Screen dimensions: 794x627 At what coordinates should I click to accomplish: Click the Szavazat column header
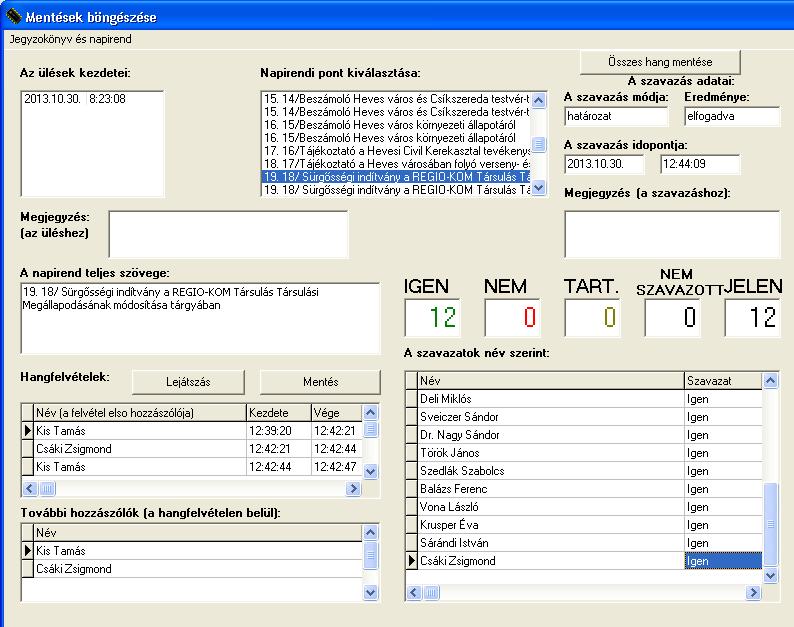(x=723, y=381)
